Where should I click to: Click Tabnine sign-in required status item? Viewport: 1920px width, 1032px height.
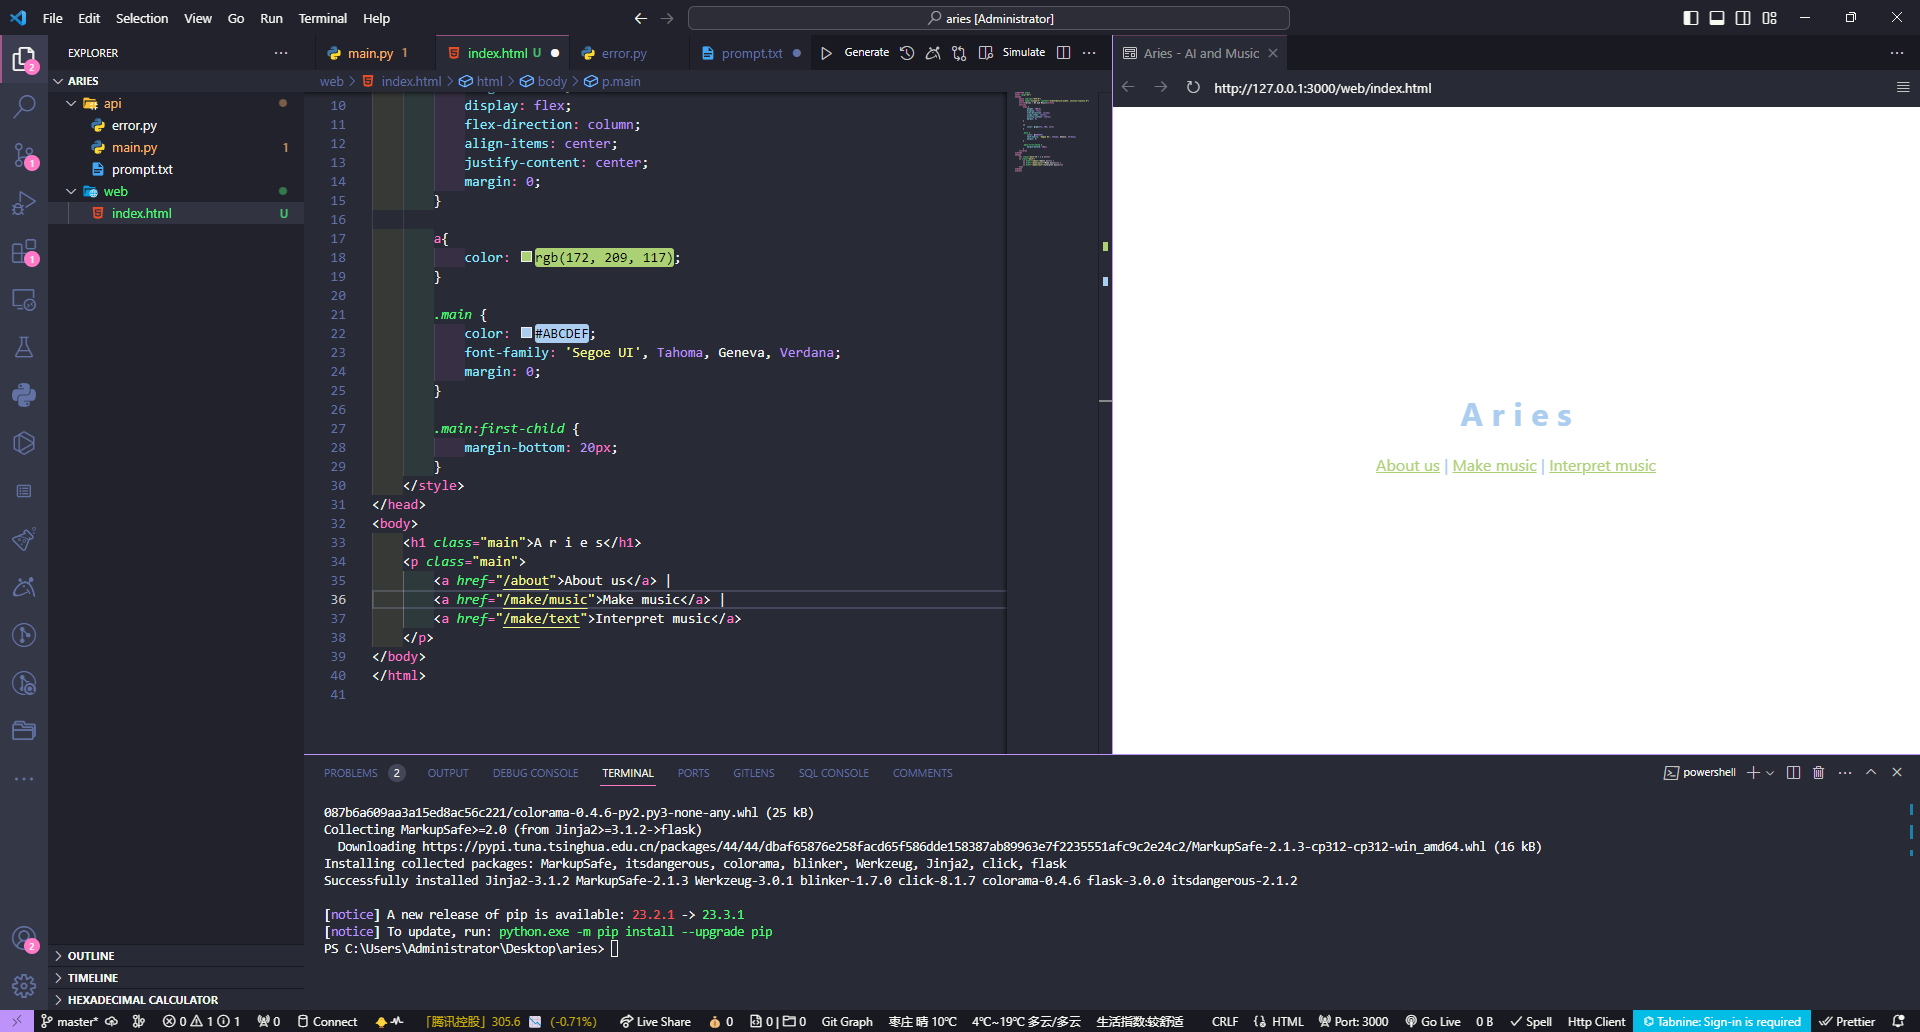[1721, 1021]
